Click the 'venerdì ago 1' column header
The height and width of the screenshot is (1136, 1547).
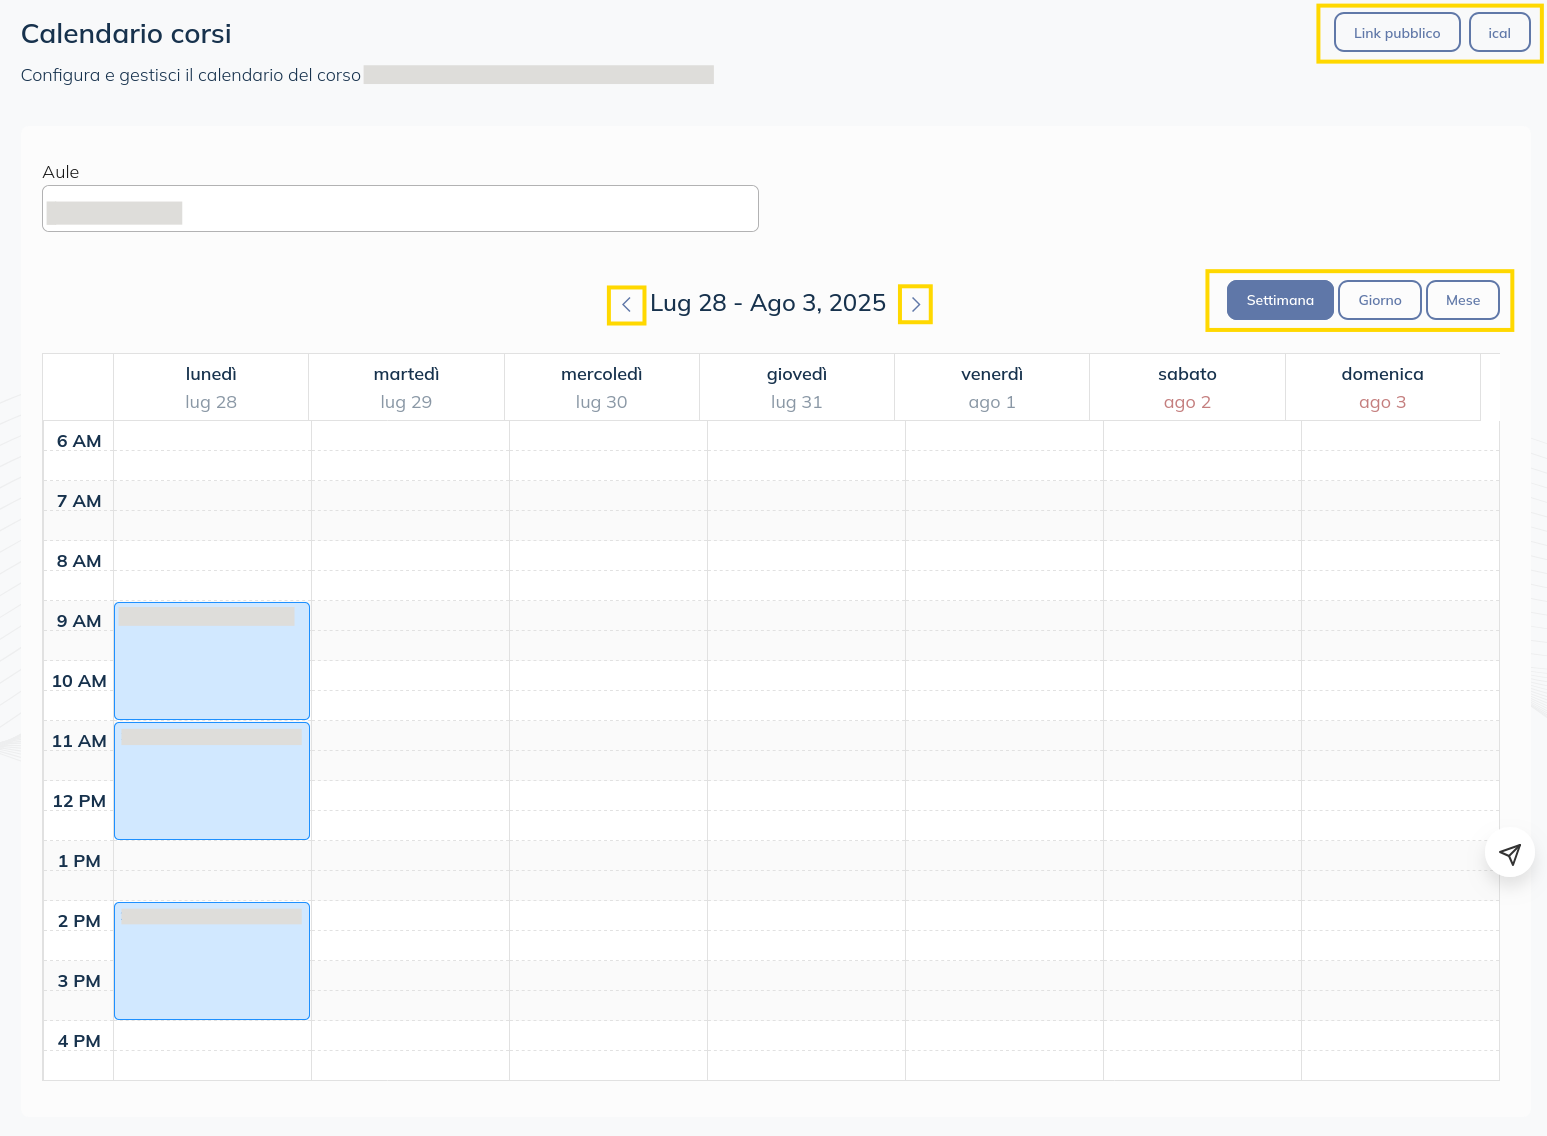992,387
